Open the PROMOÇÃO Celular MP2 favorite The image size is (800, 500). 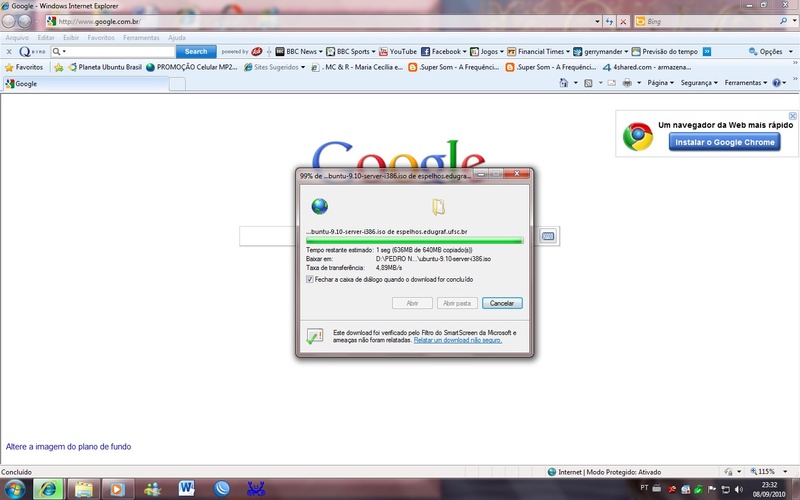point(192,67)
